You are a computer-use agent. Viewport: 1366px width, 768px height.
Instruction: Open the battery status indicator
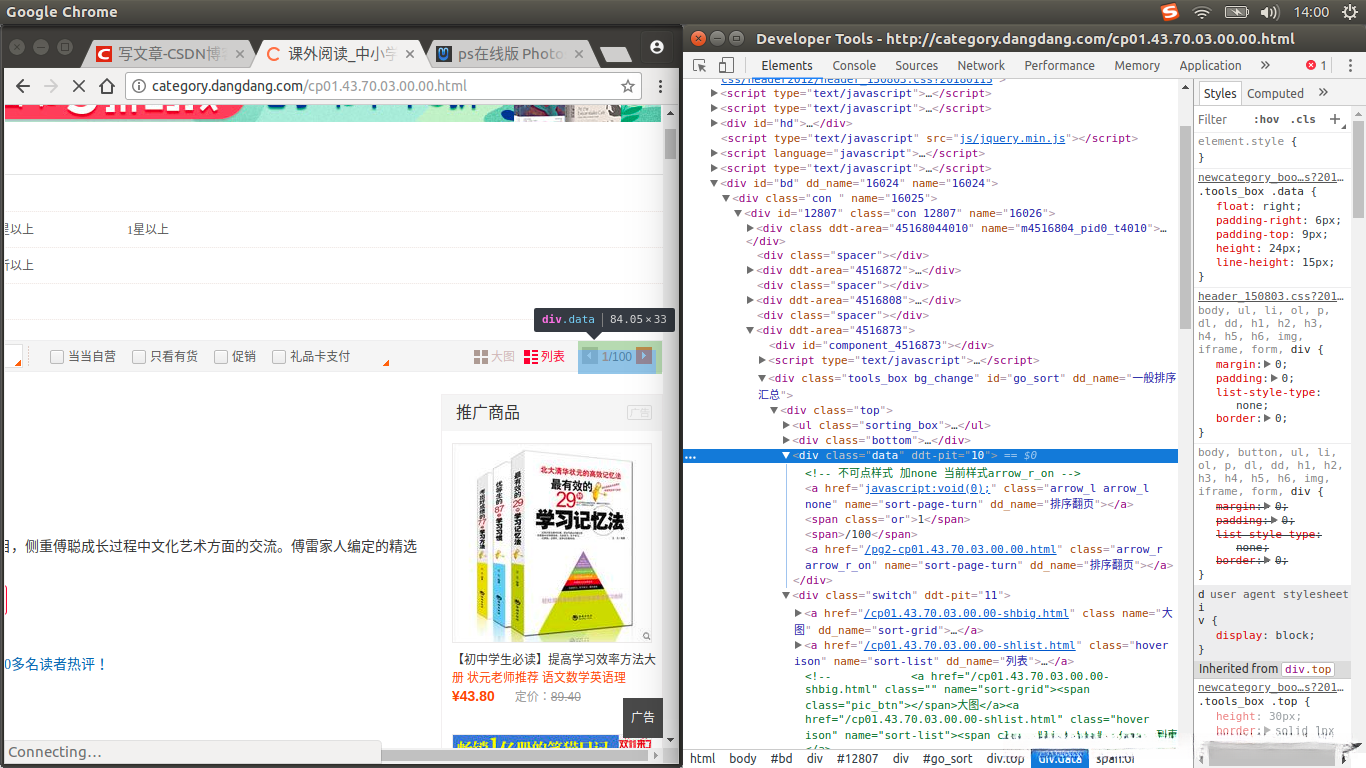[x=1237, y=12]
